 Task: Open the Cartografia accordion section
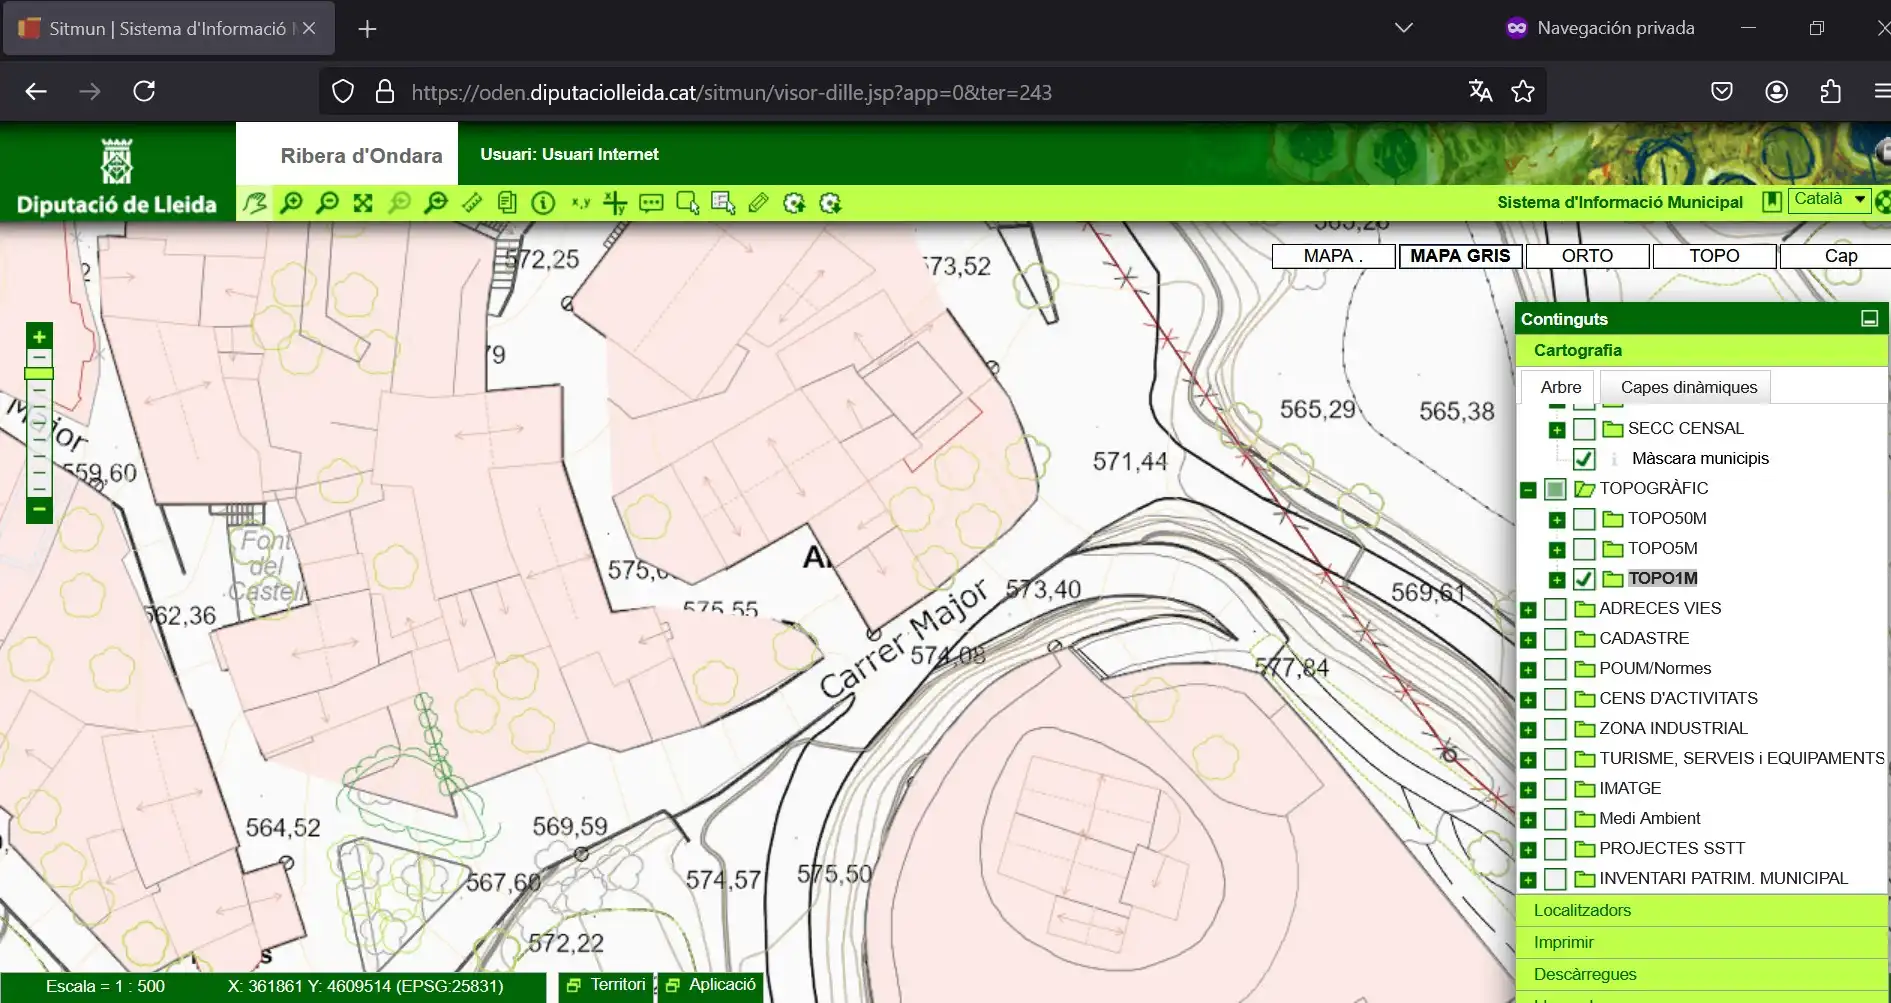point(1702,350)
